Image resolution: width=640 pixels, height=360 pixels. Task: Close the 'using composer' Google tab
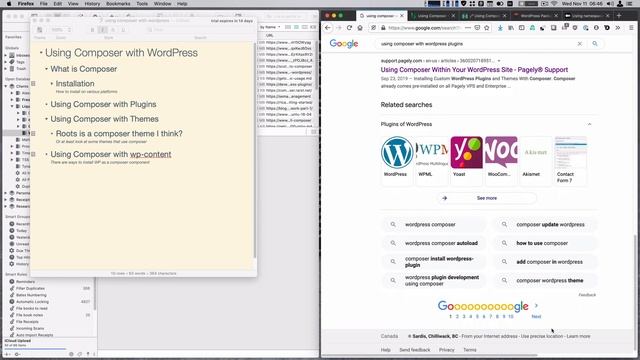pyautogui.click(x=402, y=16)
